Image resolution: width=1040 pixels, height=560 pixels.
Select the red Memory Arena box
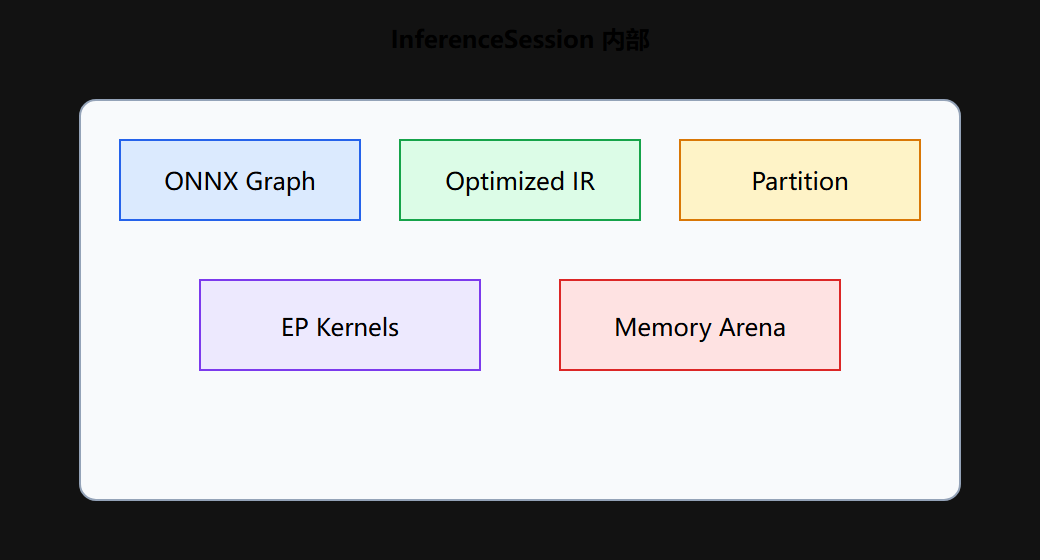700,325
